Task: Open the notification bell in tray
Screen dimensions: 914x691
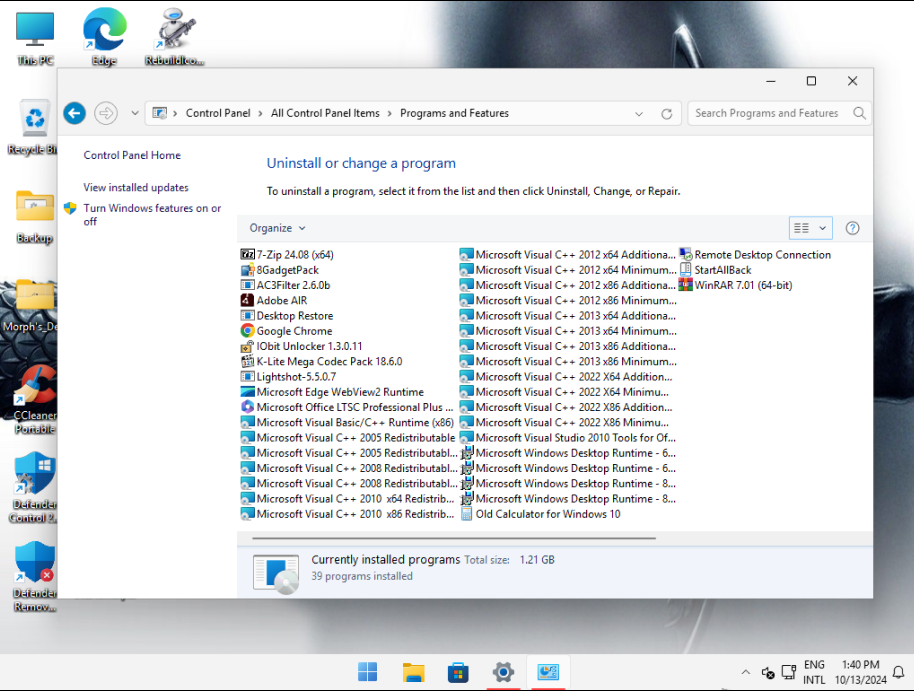Action: coord(899,672)
